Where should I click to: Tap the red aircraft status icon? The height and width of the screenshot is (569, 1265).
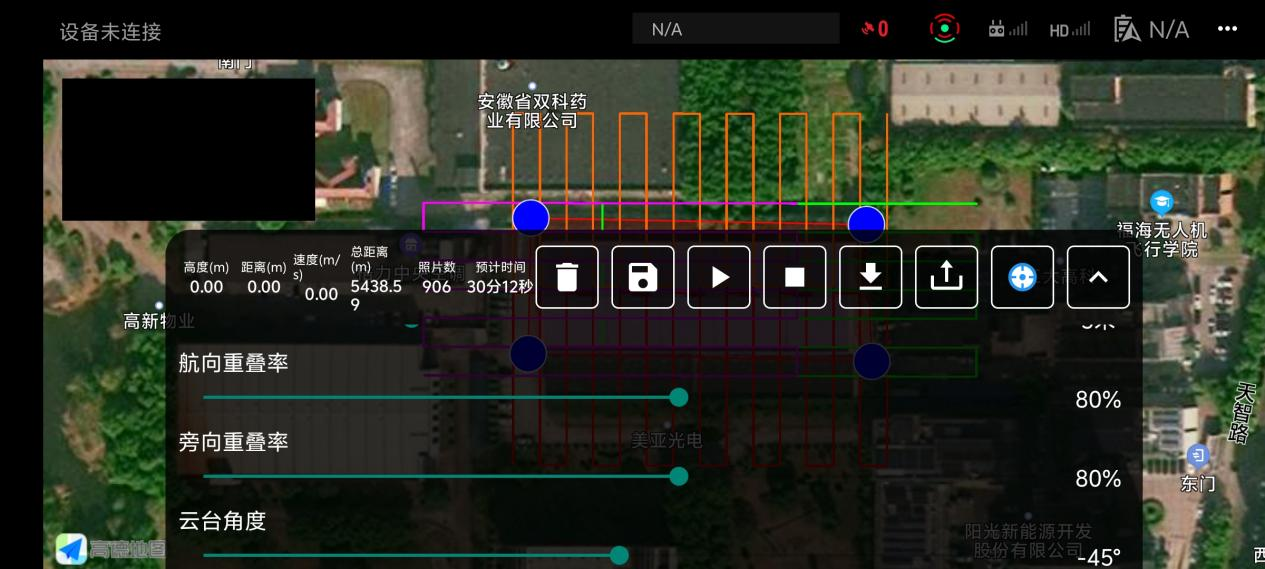pos(944,29)
